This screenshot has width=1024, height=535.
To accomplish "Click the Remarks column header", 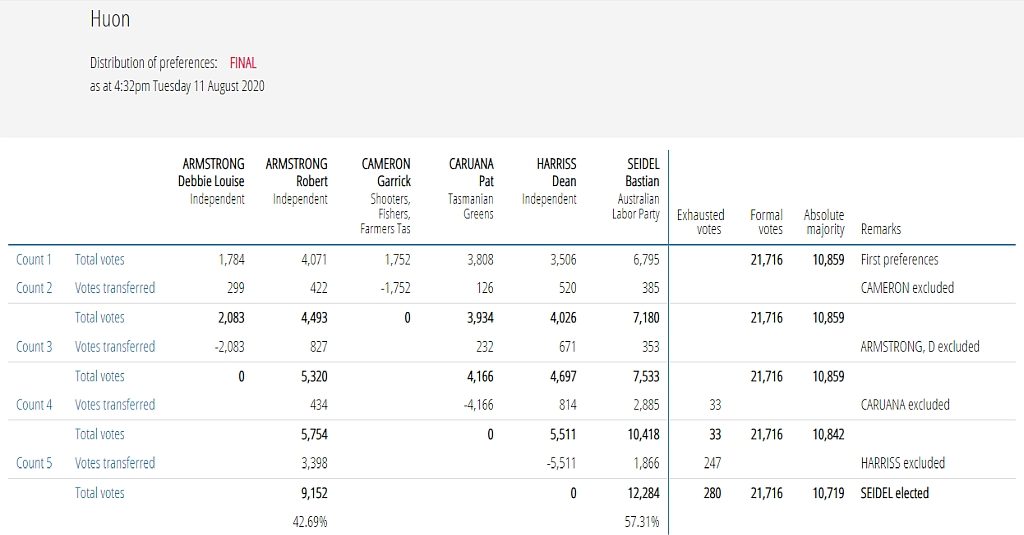I will (881, 229).
